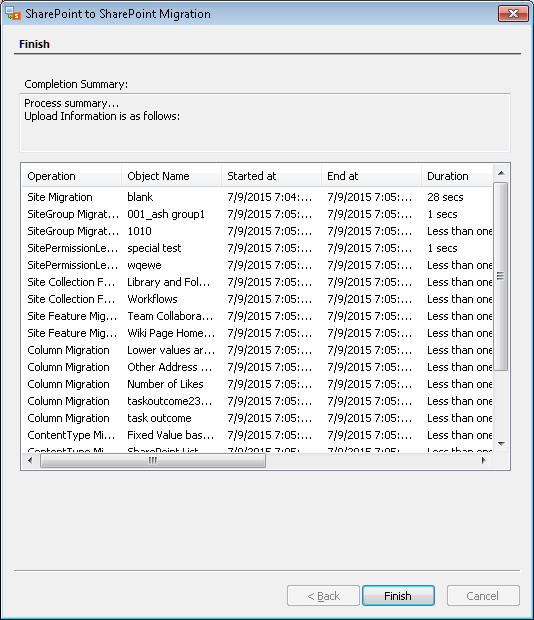534x620 pixels.
Task: Sort by Operation column header
Action: 71,176
